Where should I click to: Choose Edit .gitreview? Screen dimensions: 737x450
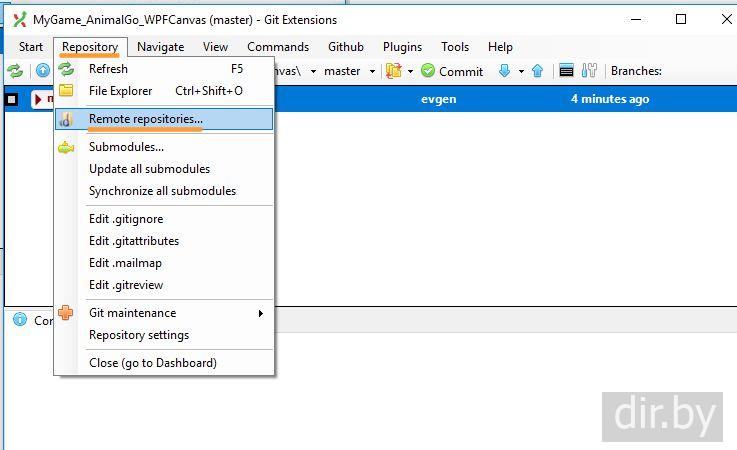164,285
